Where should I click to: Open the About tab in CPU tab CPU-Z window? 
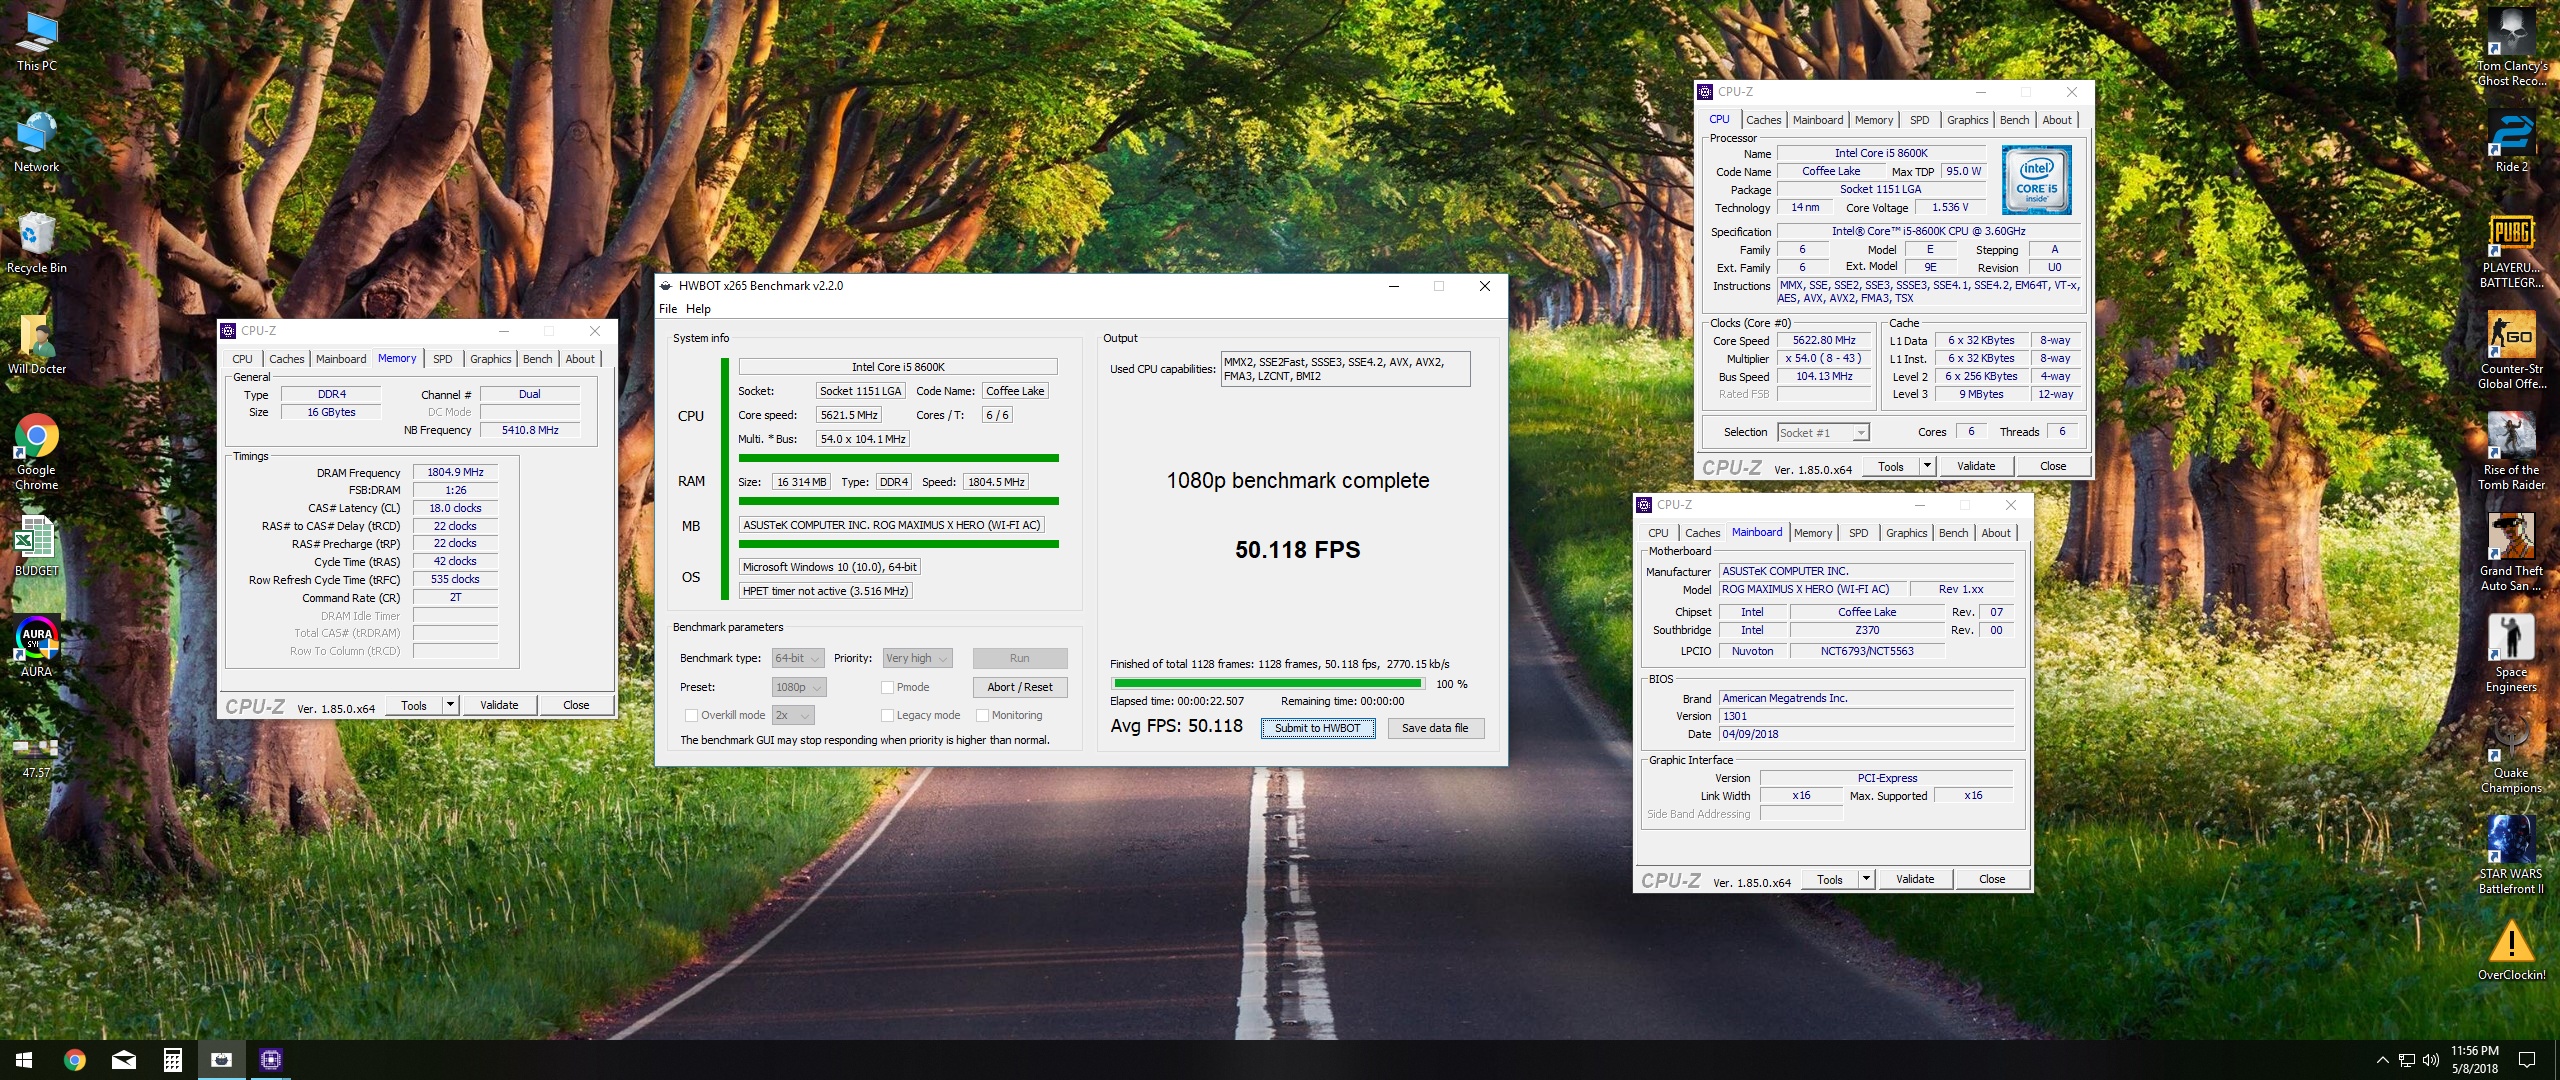2056,120
